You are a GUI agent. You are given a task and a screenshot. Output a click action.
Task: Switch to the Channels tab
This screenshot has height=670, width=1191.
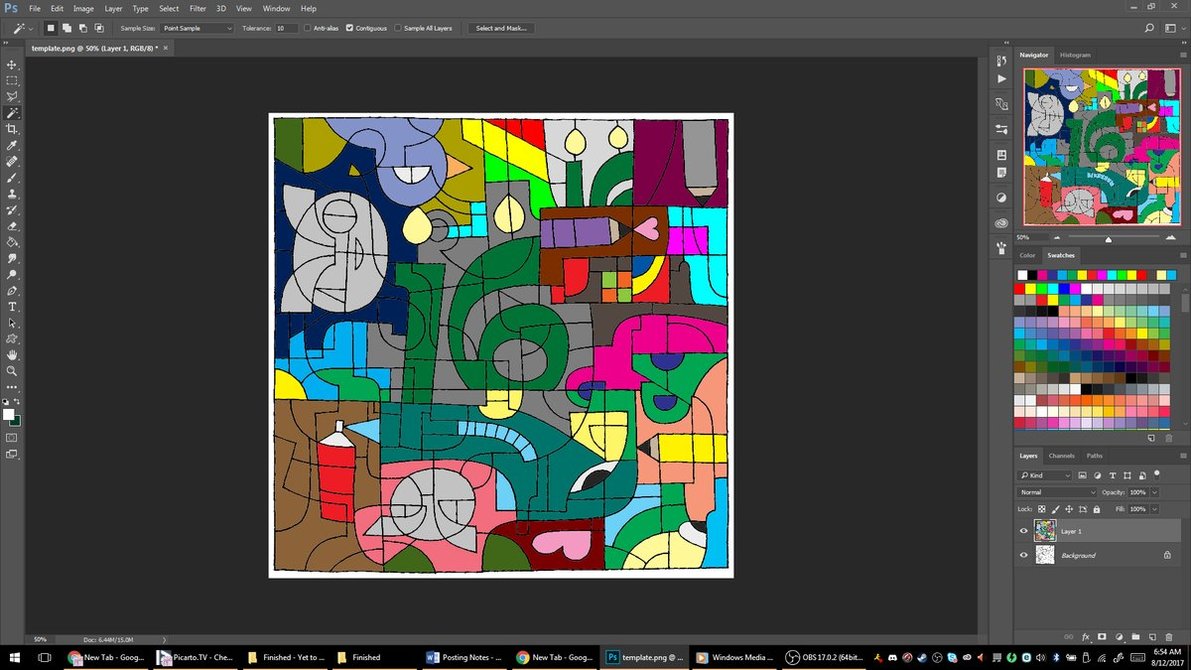[1061, 456]
